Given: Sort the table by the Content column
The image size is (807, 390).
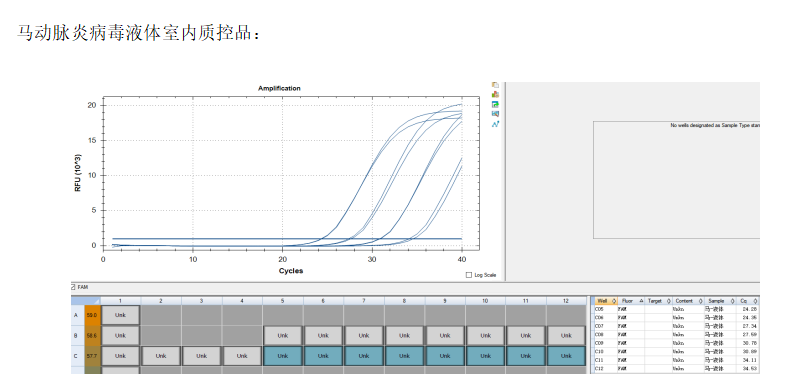Looking at the screenshot, I should point(688,300).
